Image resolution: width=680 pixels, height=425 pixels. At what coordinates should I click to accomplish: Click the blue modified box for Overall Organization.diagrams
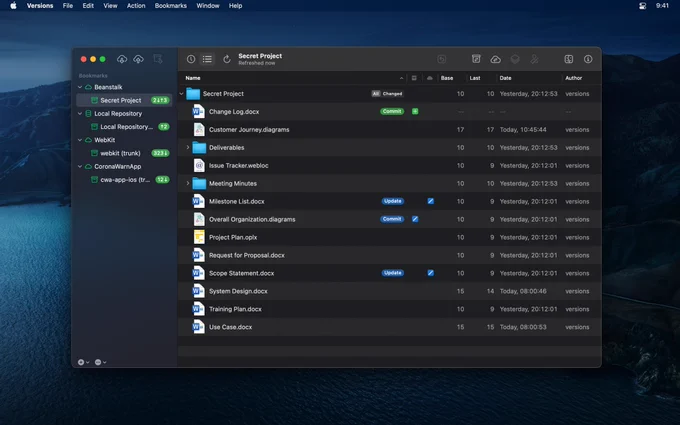(415, 219)
